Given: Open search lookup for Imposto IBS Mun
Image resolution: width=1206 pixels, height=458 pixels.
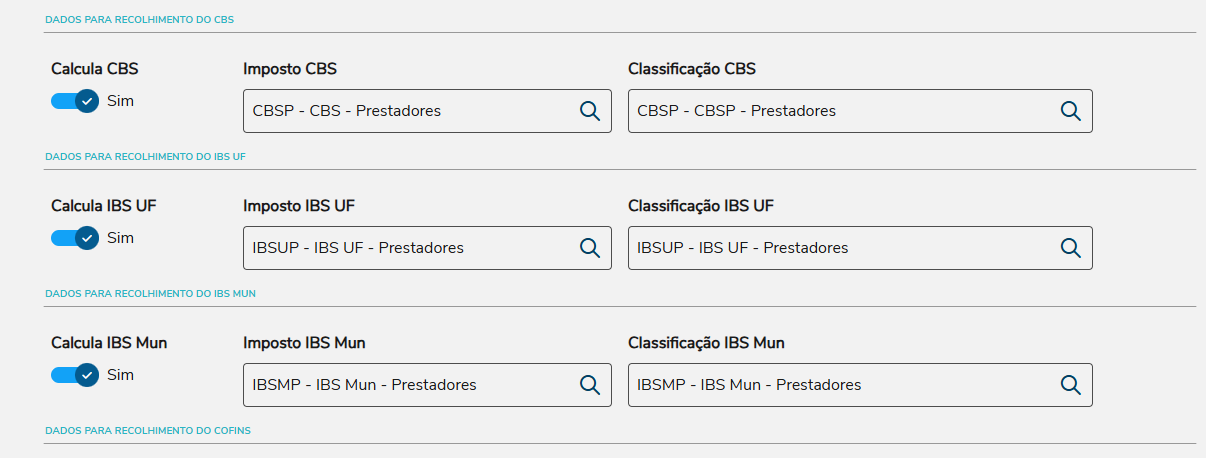Looking at the screenshot, I should (590, 385).
